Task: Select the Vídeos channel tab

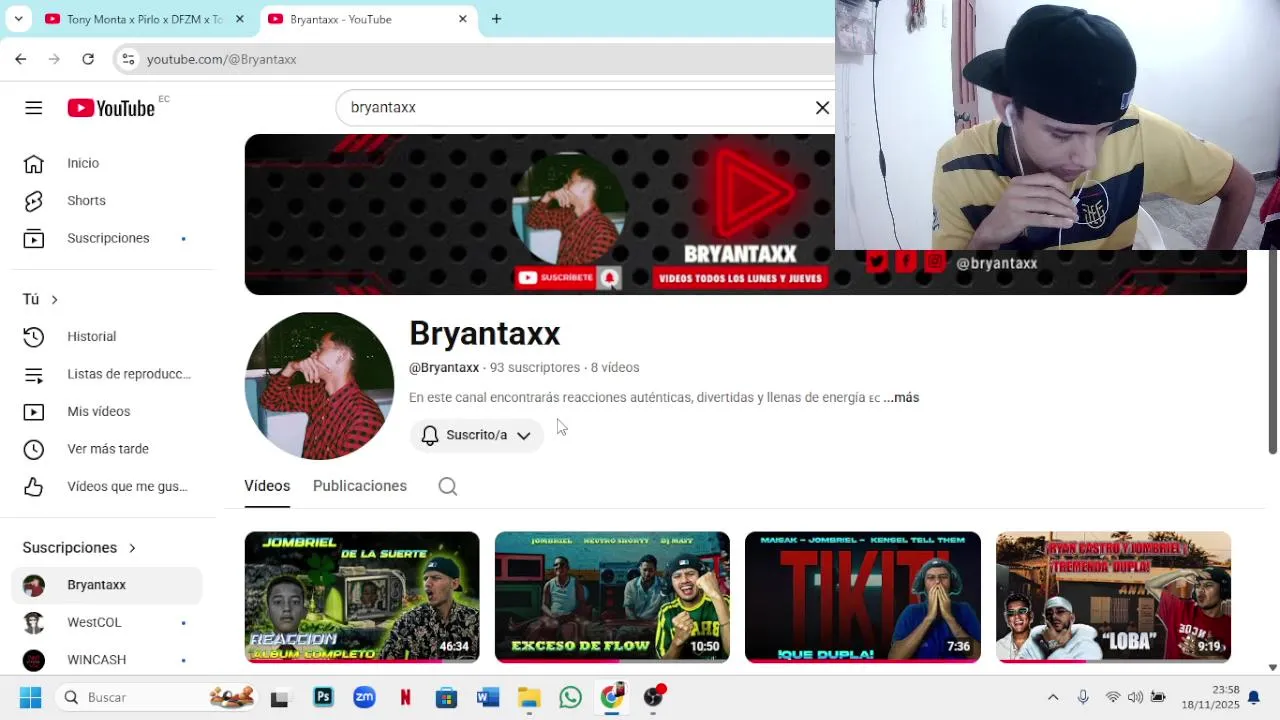Action: [x=267, y=486]
